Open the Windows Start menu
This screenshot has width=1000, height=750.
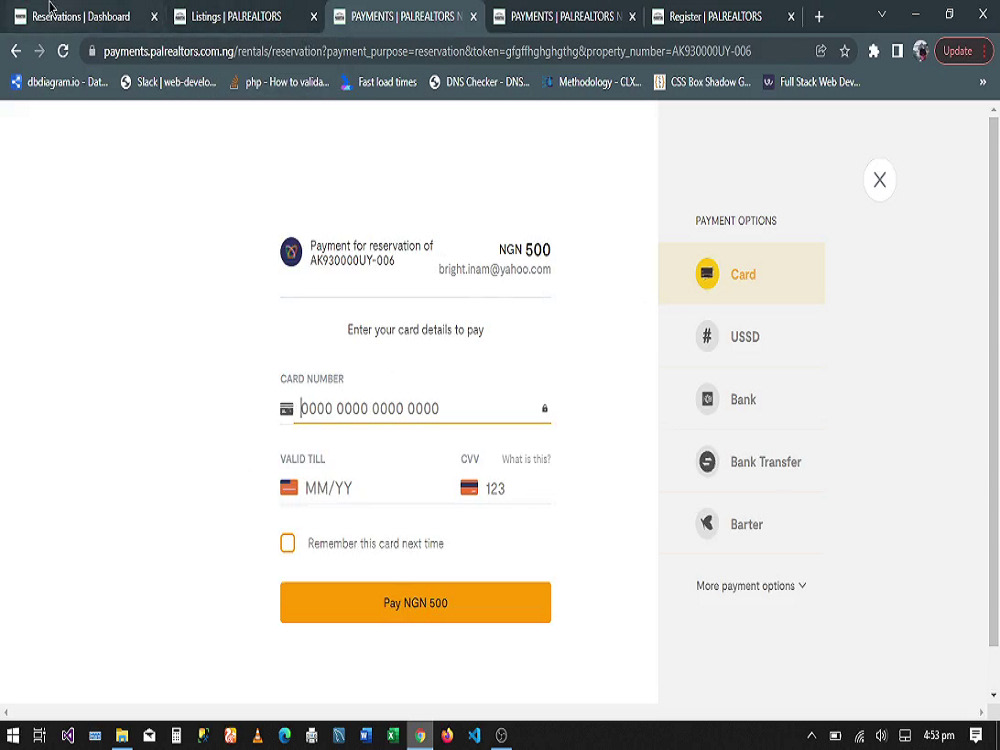point(13,735)
